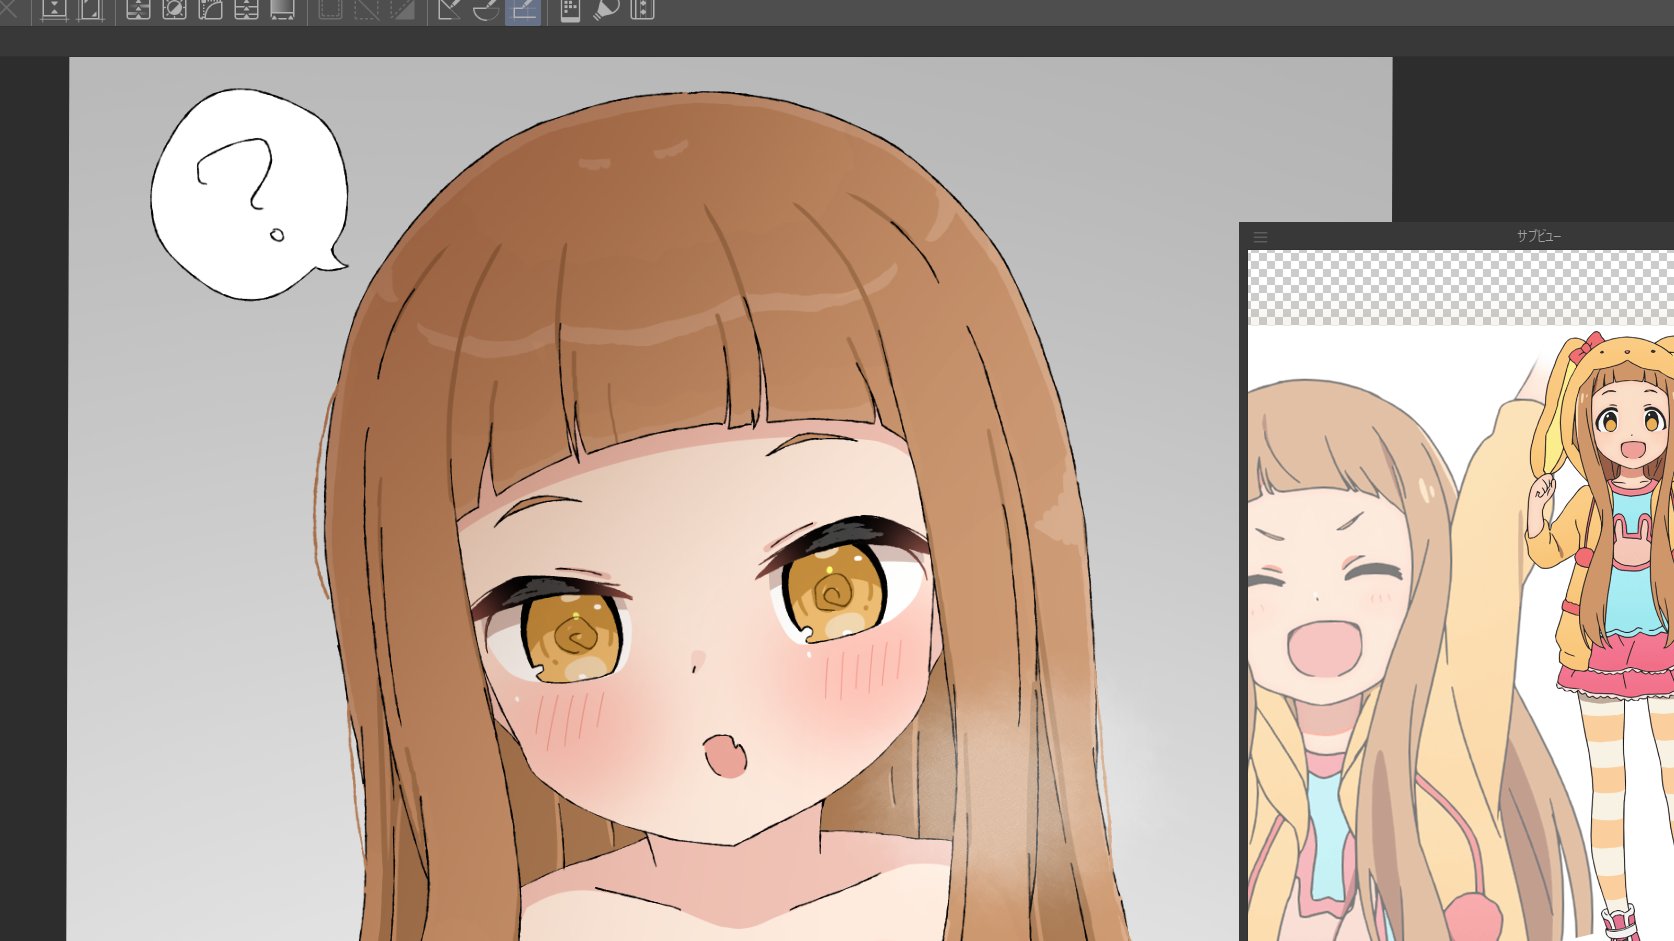
Task: Click the smartphone icon in the command bar
Action: (x=570, y=10)
